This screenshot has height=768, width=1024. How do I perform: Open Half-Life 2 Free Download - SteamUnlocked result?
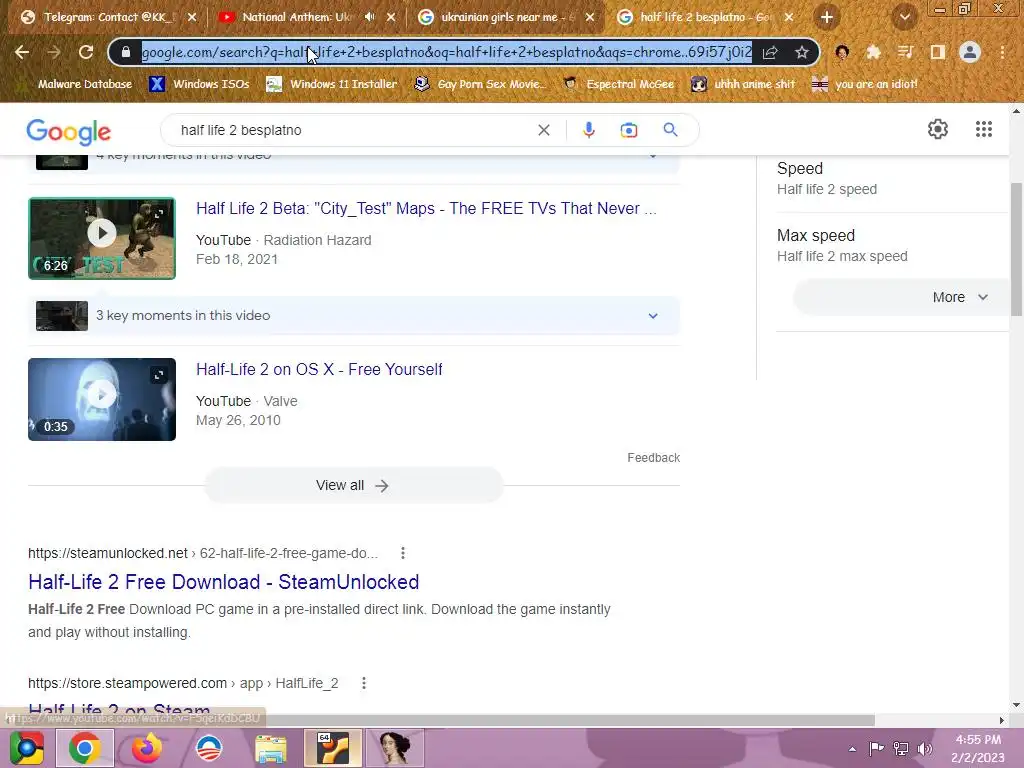[223, 582]
